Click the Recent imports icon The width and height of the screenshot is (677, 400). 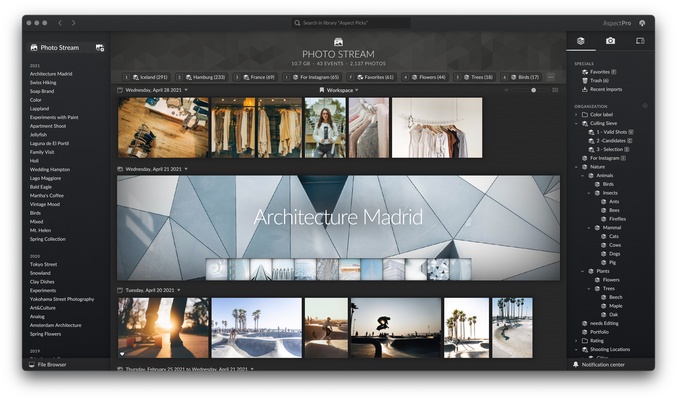tap(585, 89)
